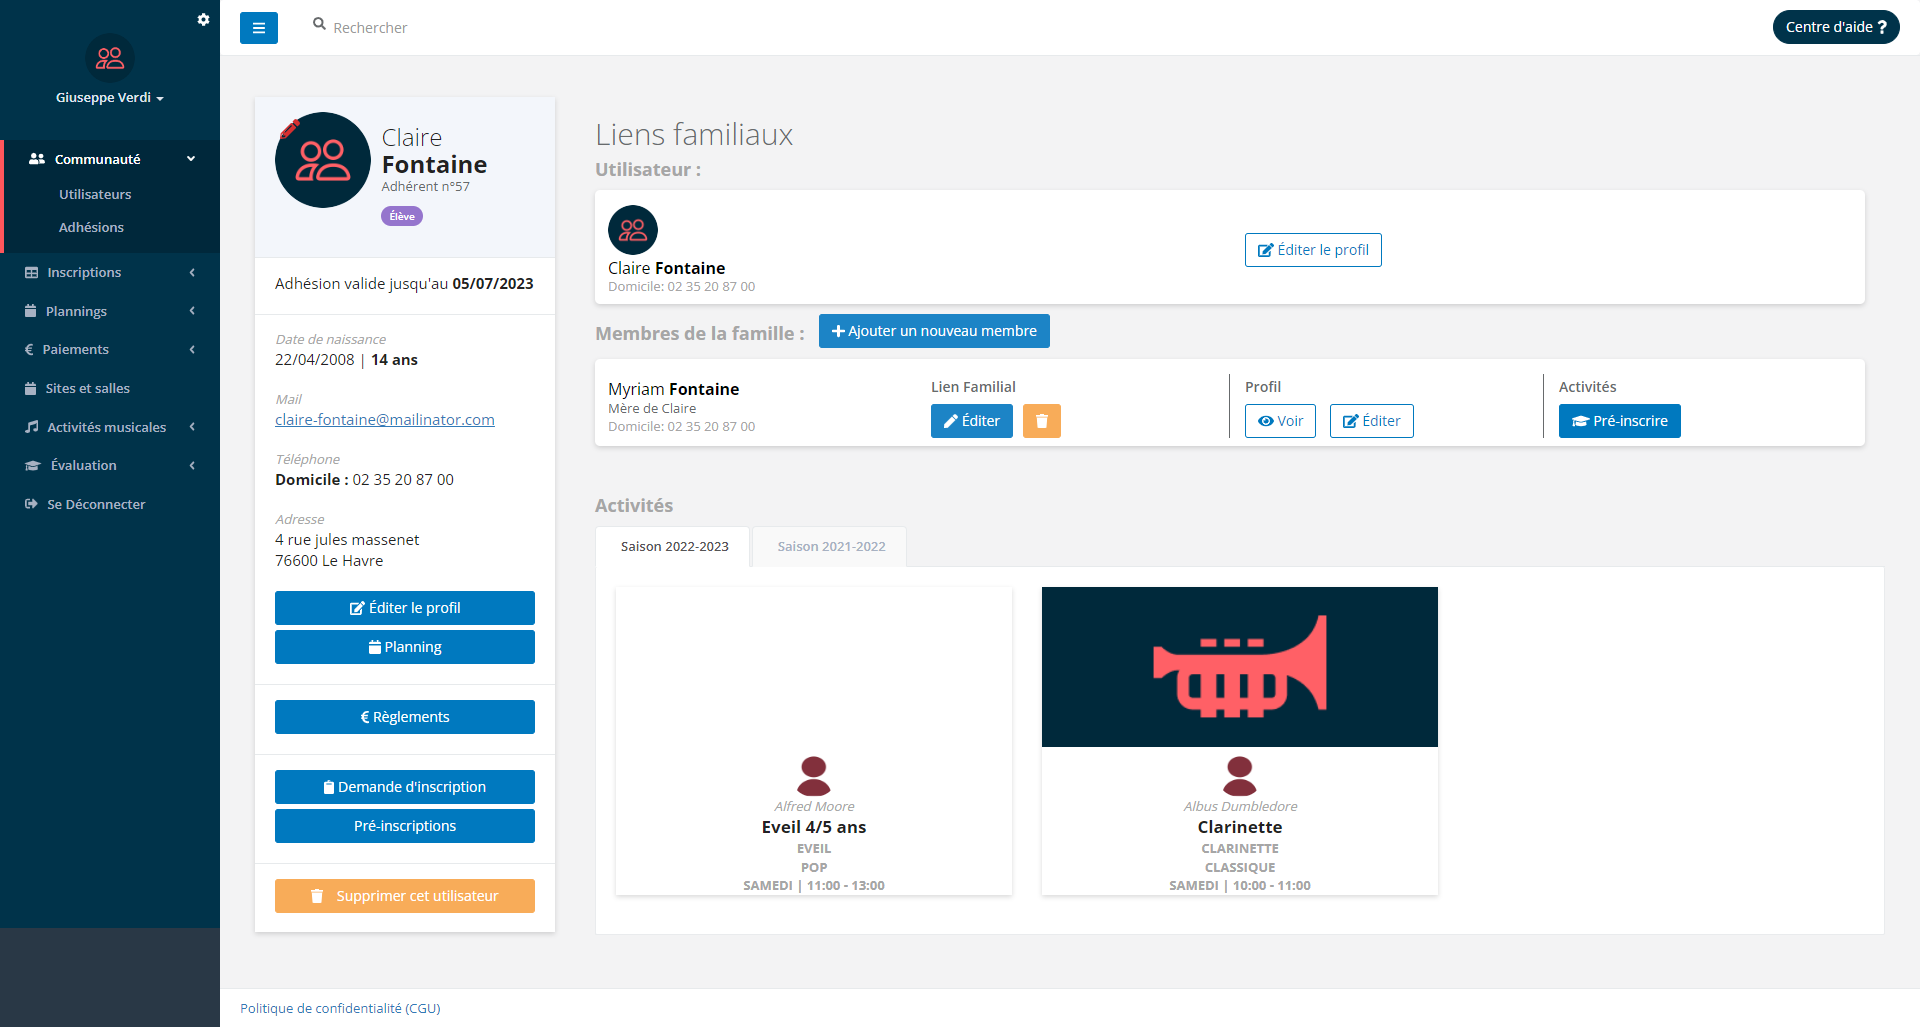Select the Paiements euro icon in sidebar
1920x1027 pixels.
[x=30, y=349]
